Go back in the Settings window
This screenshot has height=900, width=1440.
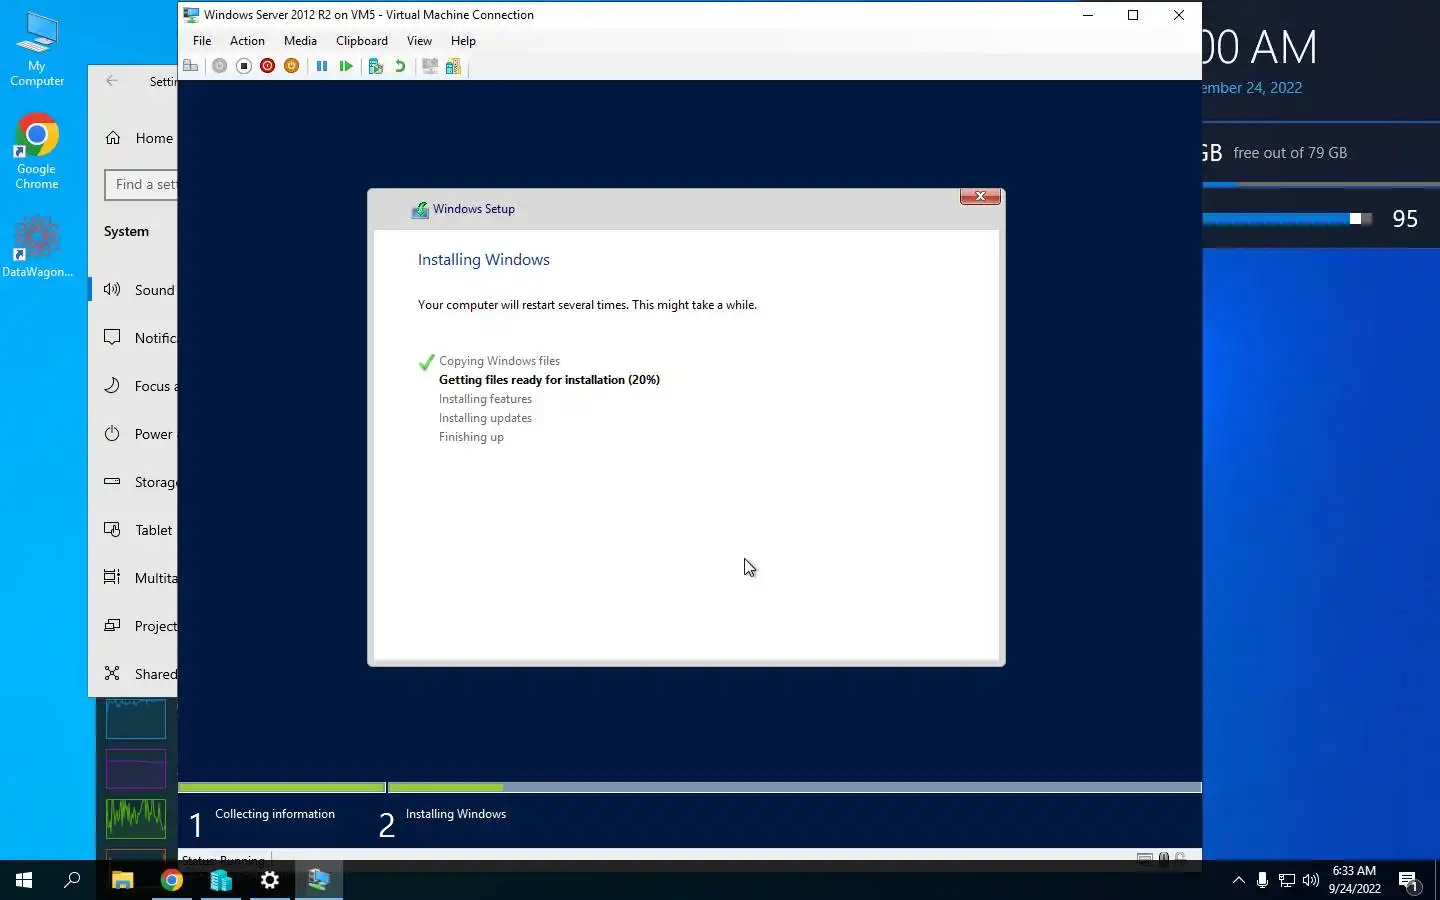[112, 81]
